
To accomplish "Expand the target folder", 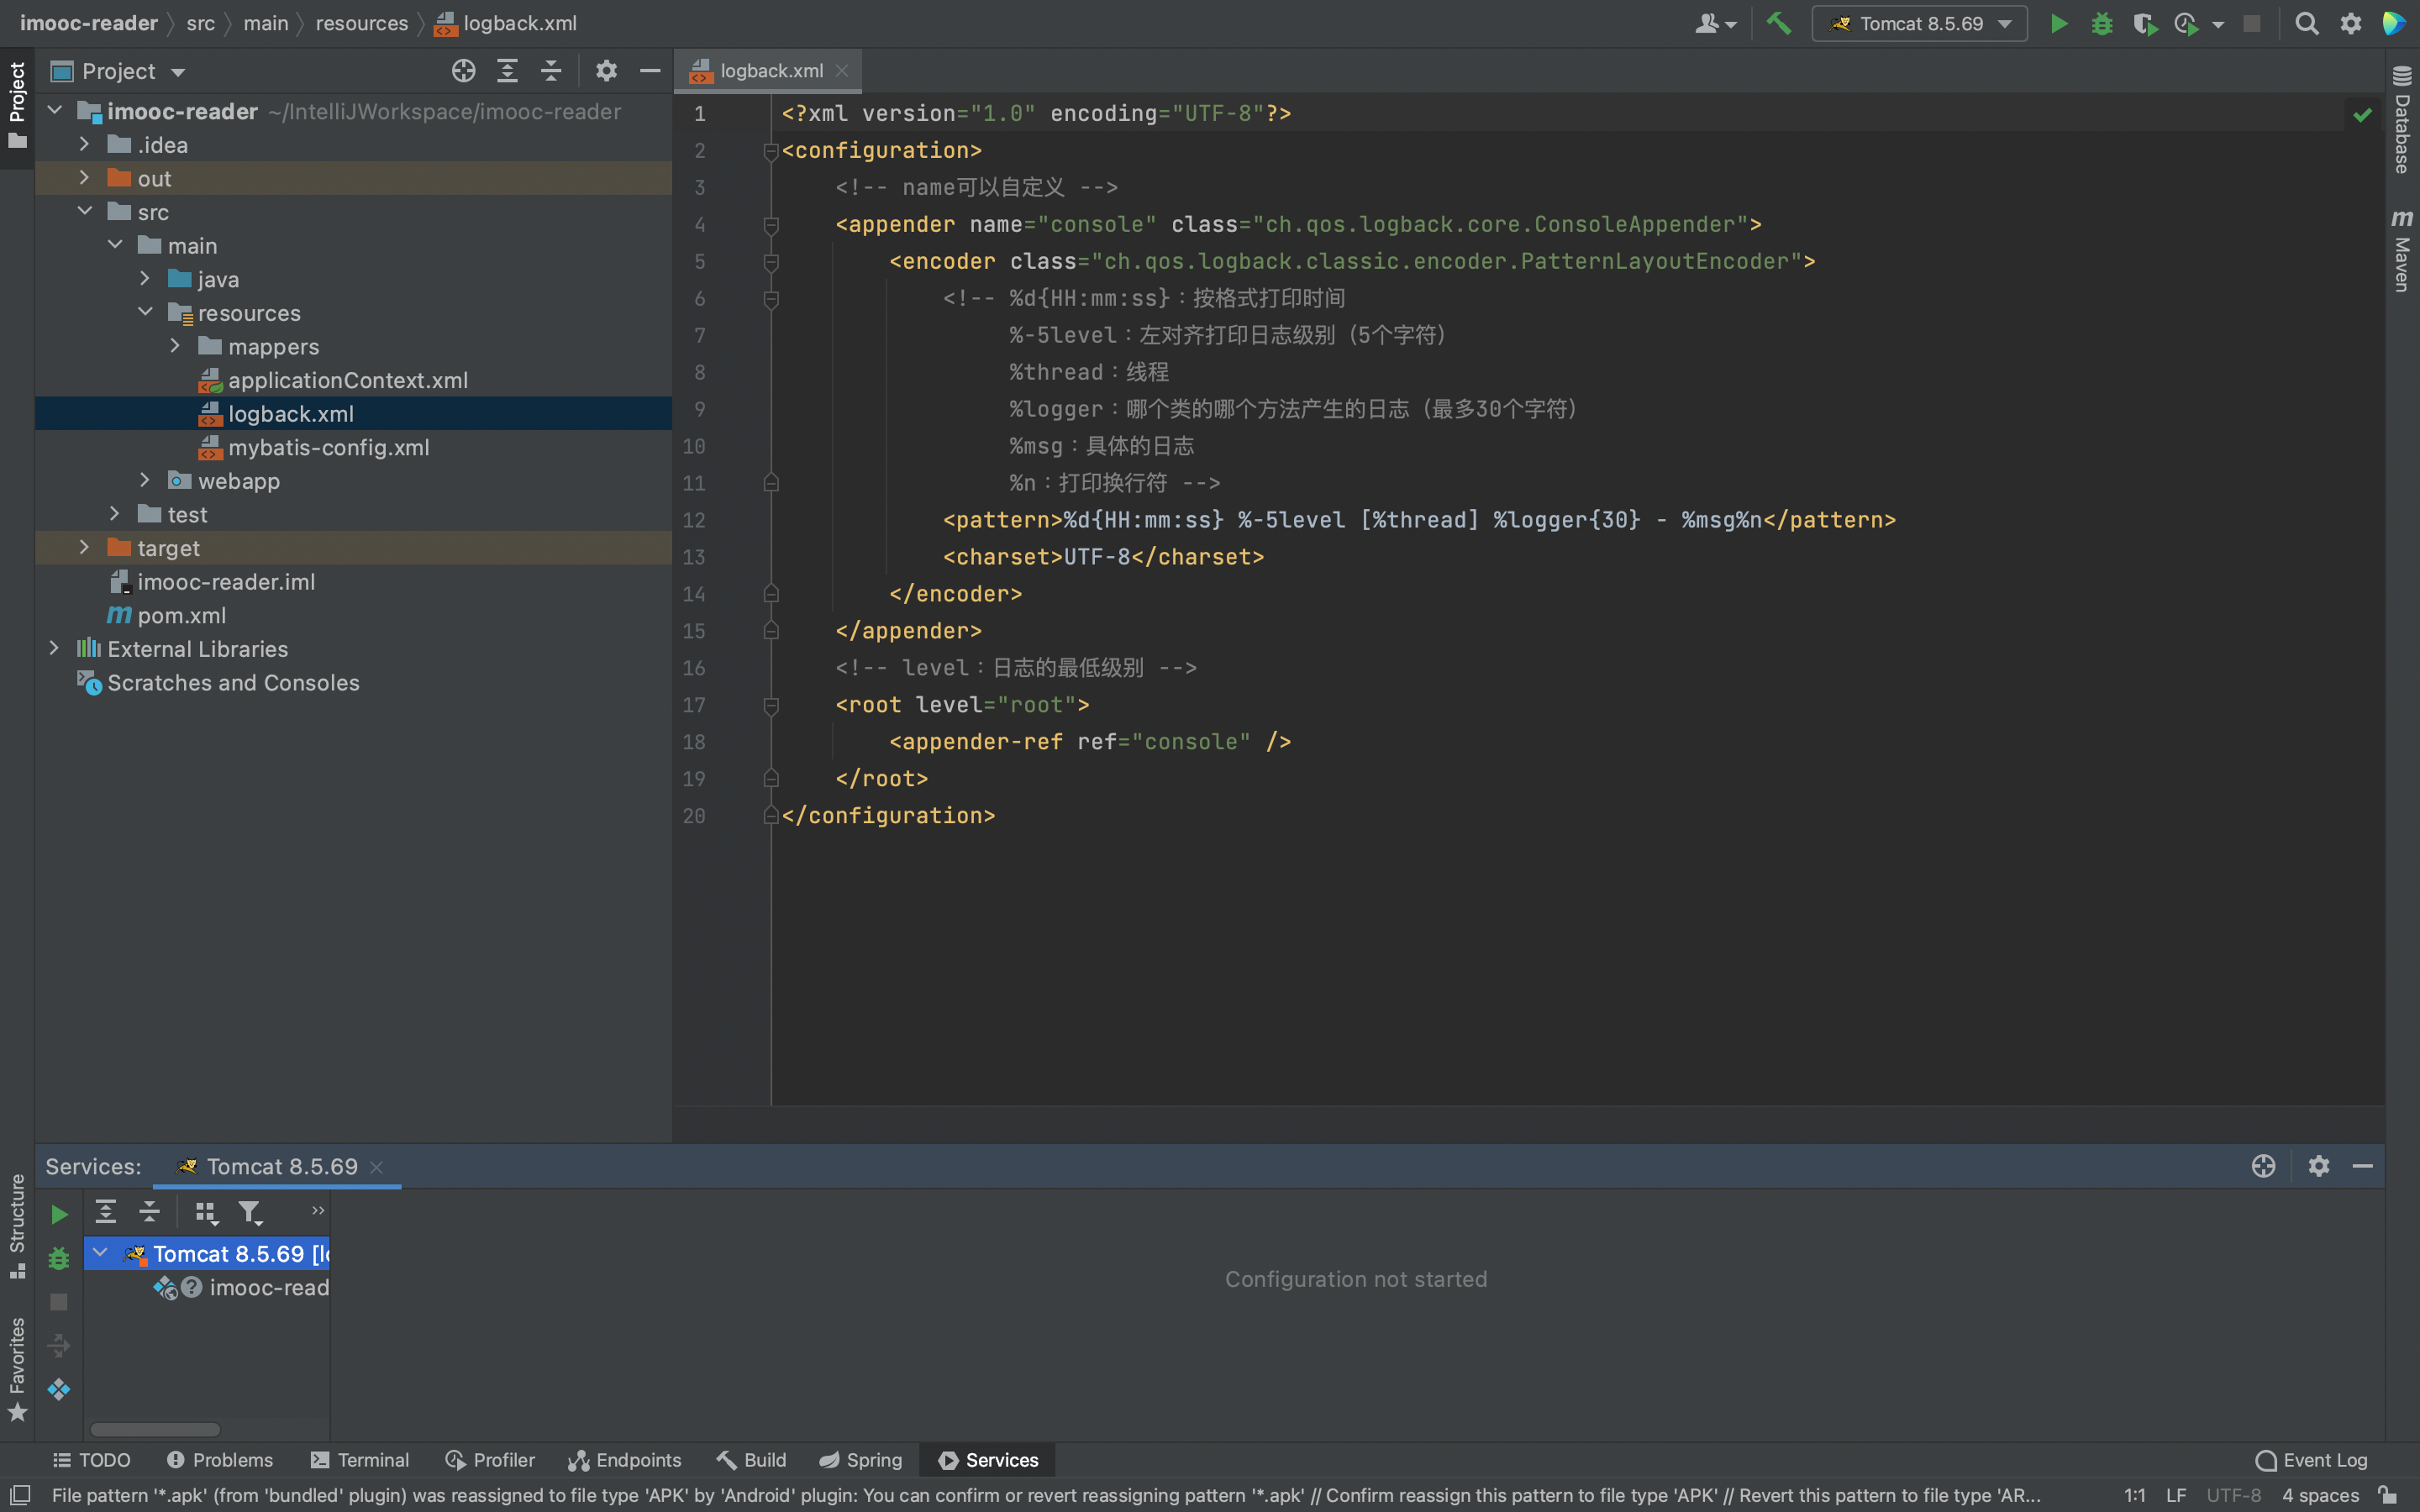I will pyautogui.click(x=84, y=548).
